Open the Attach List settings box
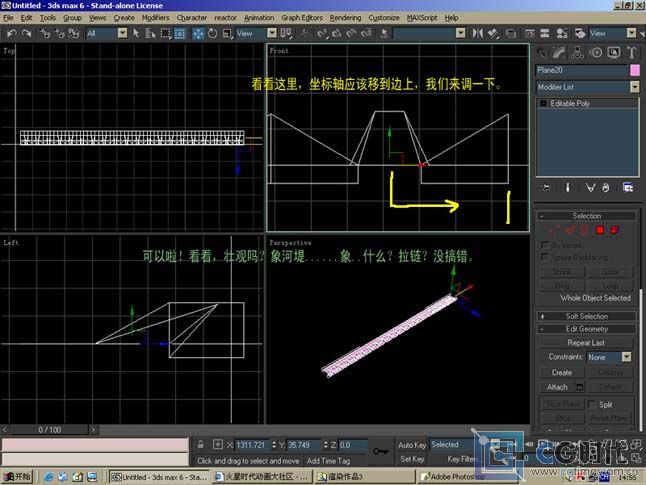 [580, 387]
